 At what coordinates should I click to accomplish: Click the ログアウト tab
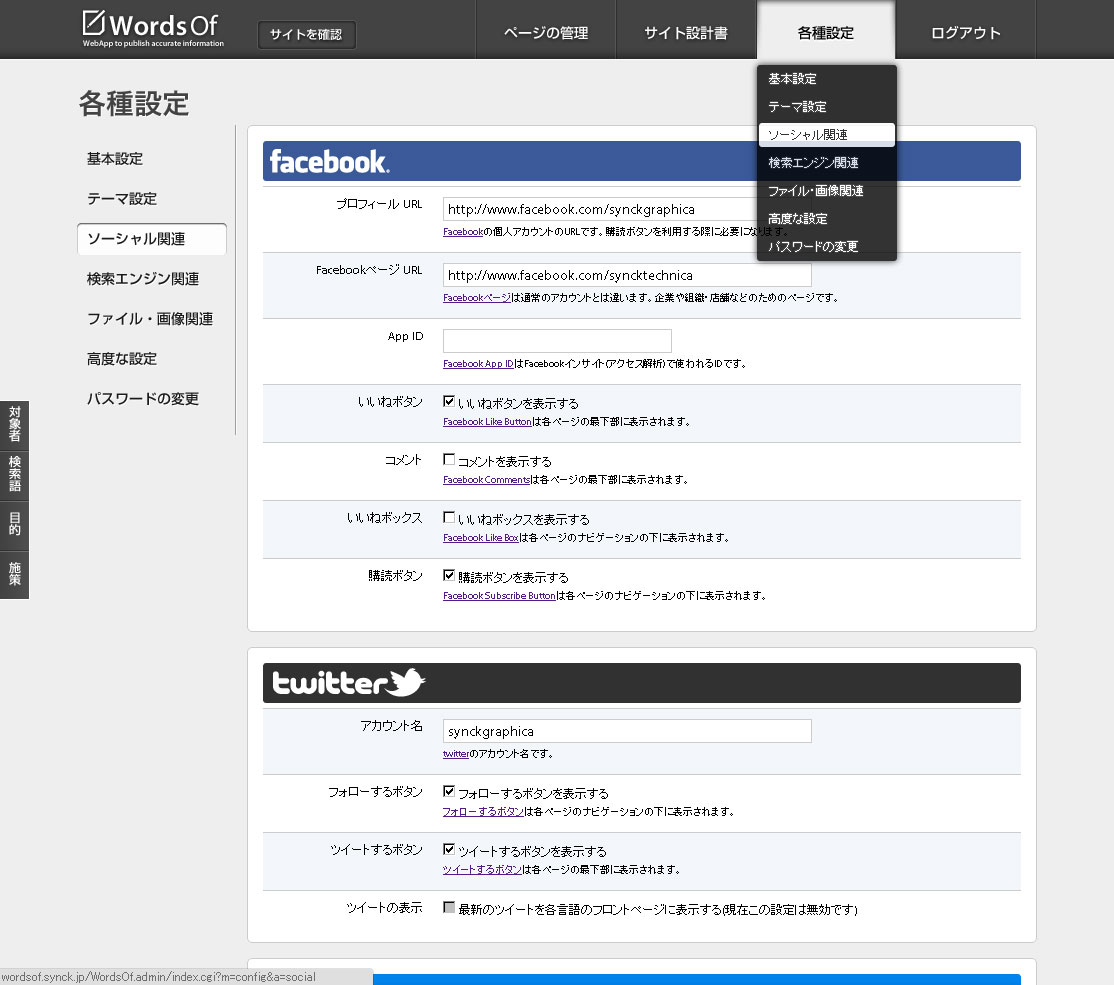[x=966, y=33]
